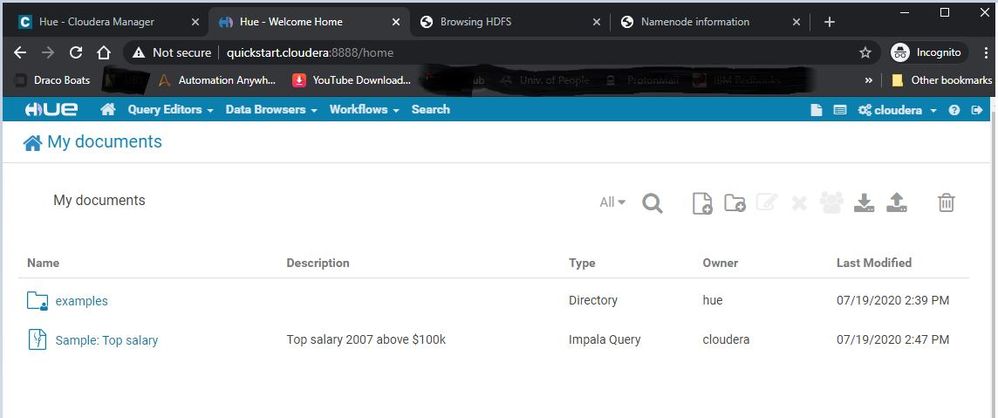Click the upload documents icon
The width and height of the screenshot is (998, 418).
(896, 202)
